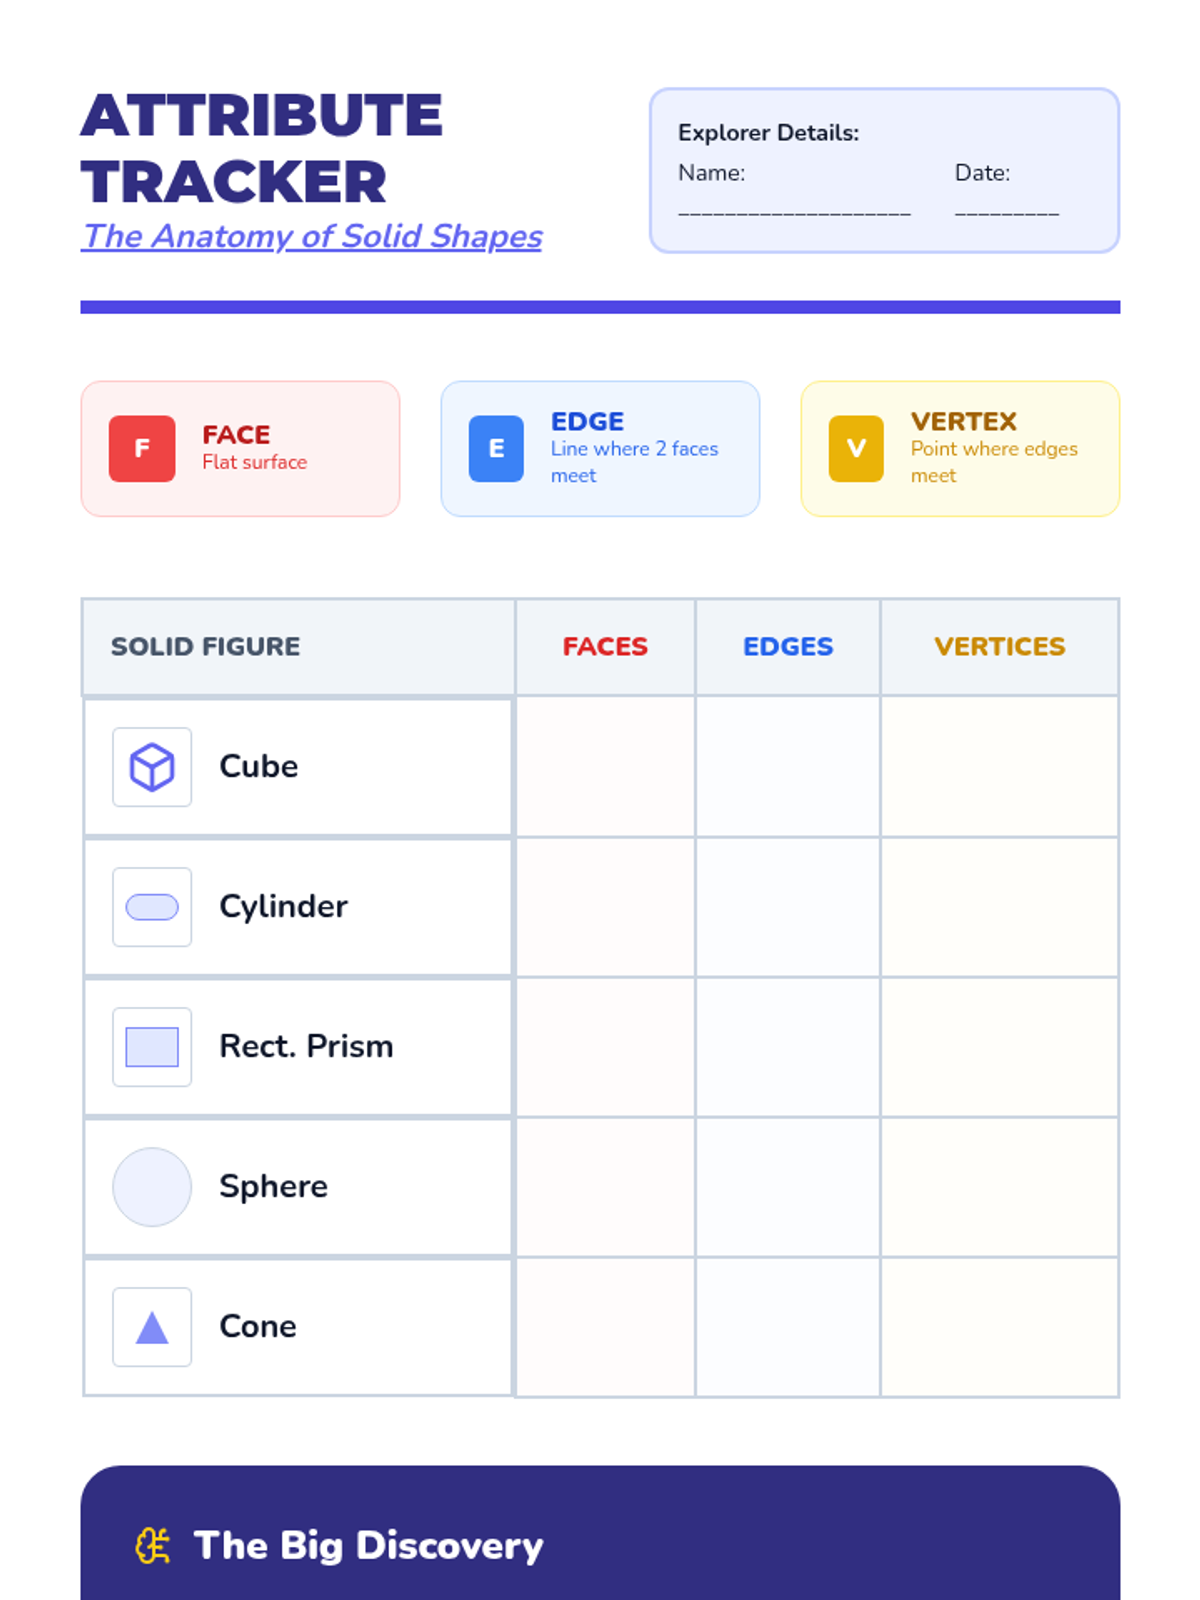Click the cone triangle icon
The image size is (1200, 1600).
pyautogui.click(x=152, y=1327)
